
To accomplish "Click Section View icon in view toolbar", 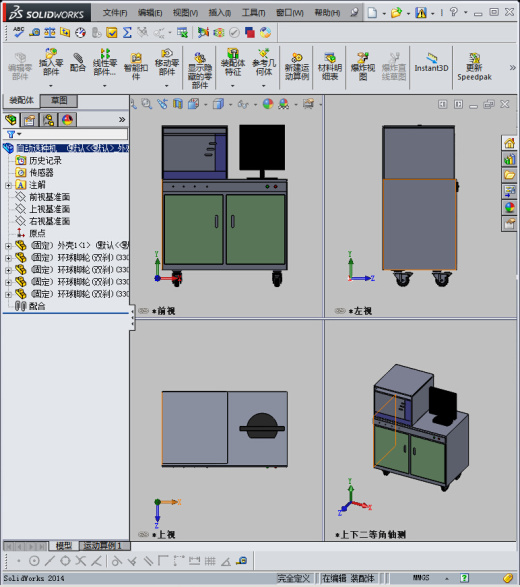I will tap(177, 104).
